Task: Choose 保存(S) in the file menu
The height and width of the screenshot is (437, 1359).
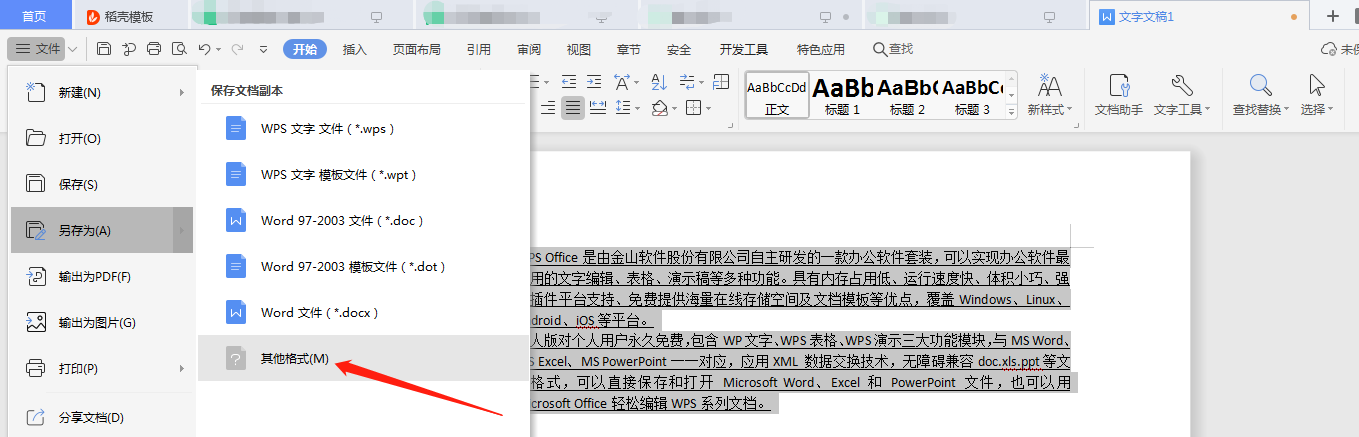Action: [x=102, y=184]
